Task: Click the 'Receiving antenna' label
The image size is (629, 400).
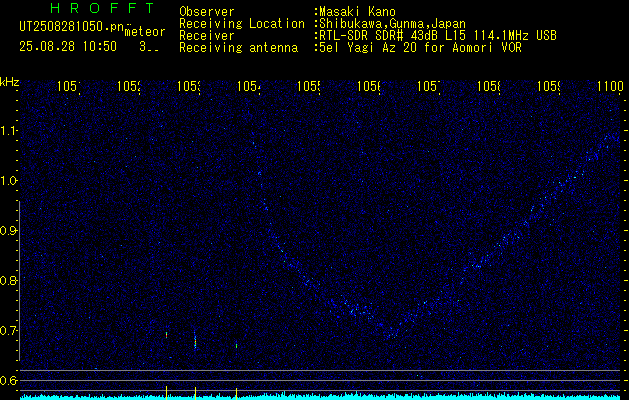Action: [238, 48]
